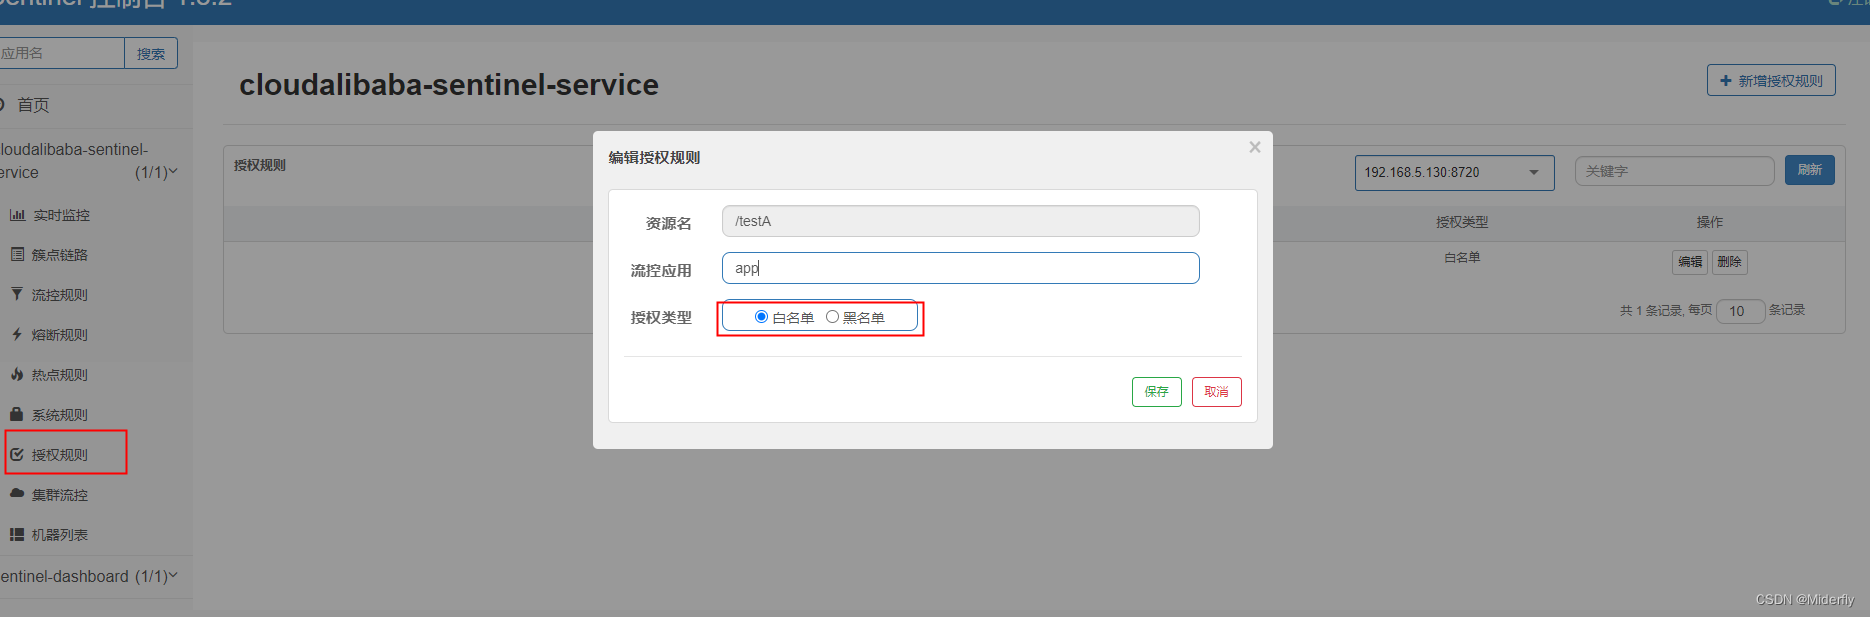Click the 操作 column header

1710,222
